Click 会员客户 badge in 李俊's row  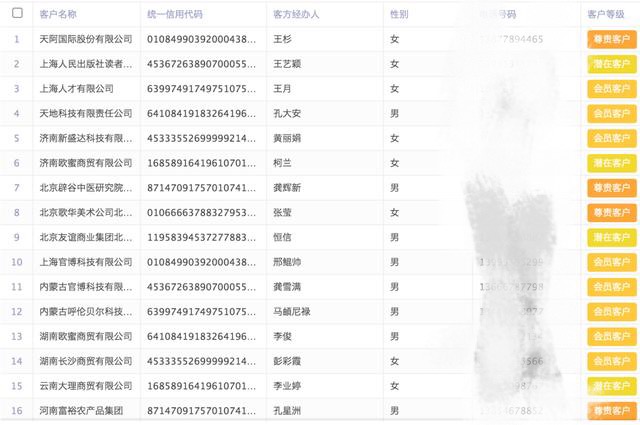[611, 336]
